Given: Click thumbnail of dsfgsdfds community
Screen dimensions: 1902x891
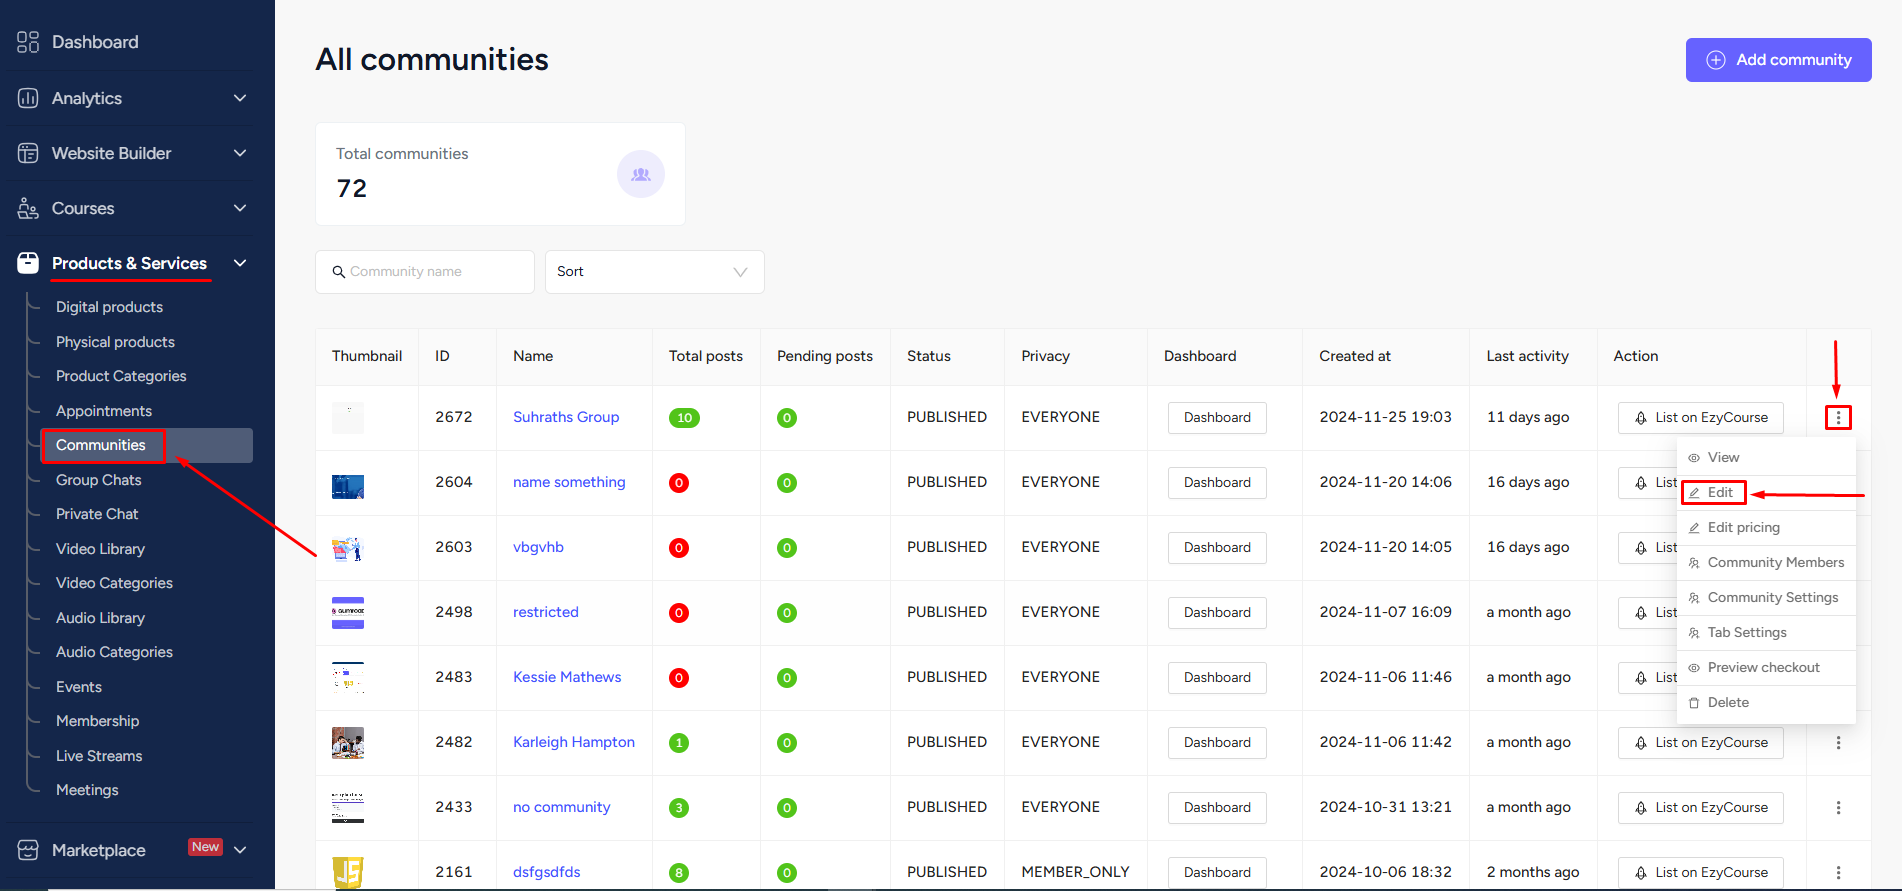Looking at the screenshot, I should pyautogui.click(x=348, y=873).
